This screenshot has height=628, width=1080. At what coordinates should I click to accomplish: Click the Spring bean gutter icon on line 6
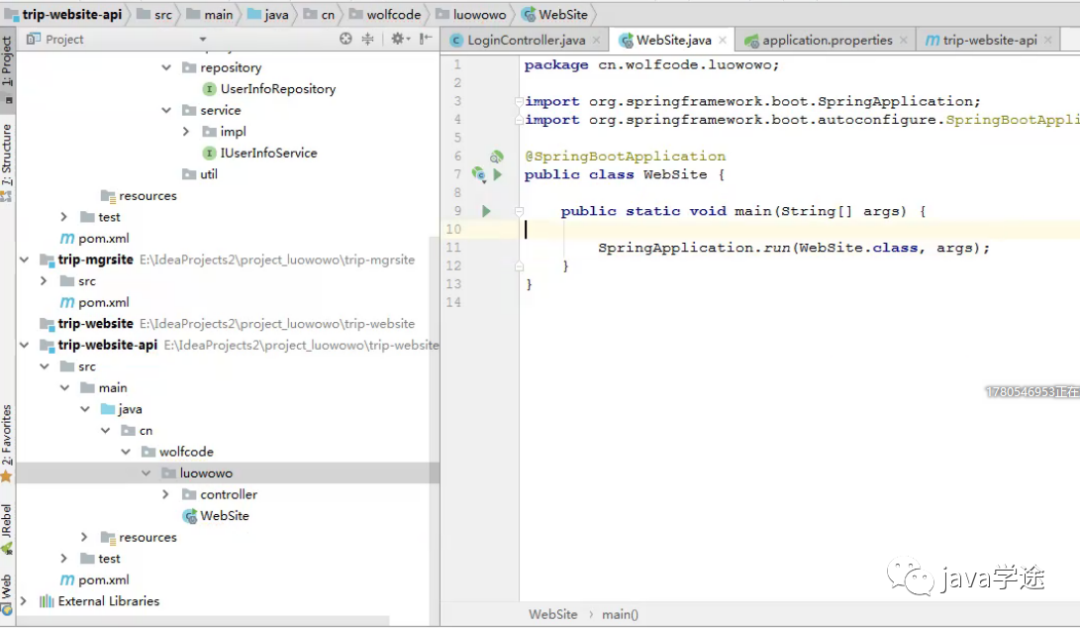point(496,157)
